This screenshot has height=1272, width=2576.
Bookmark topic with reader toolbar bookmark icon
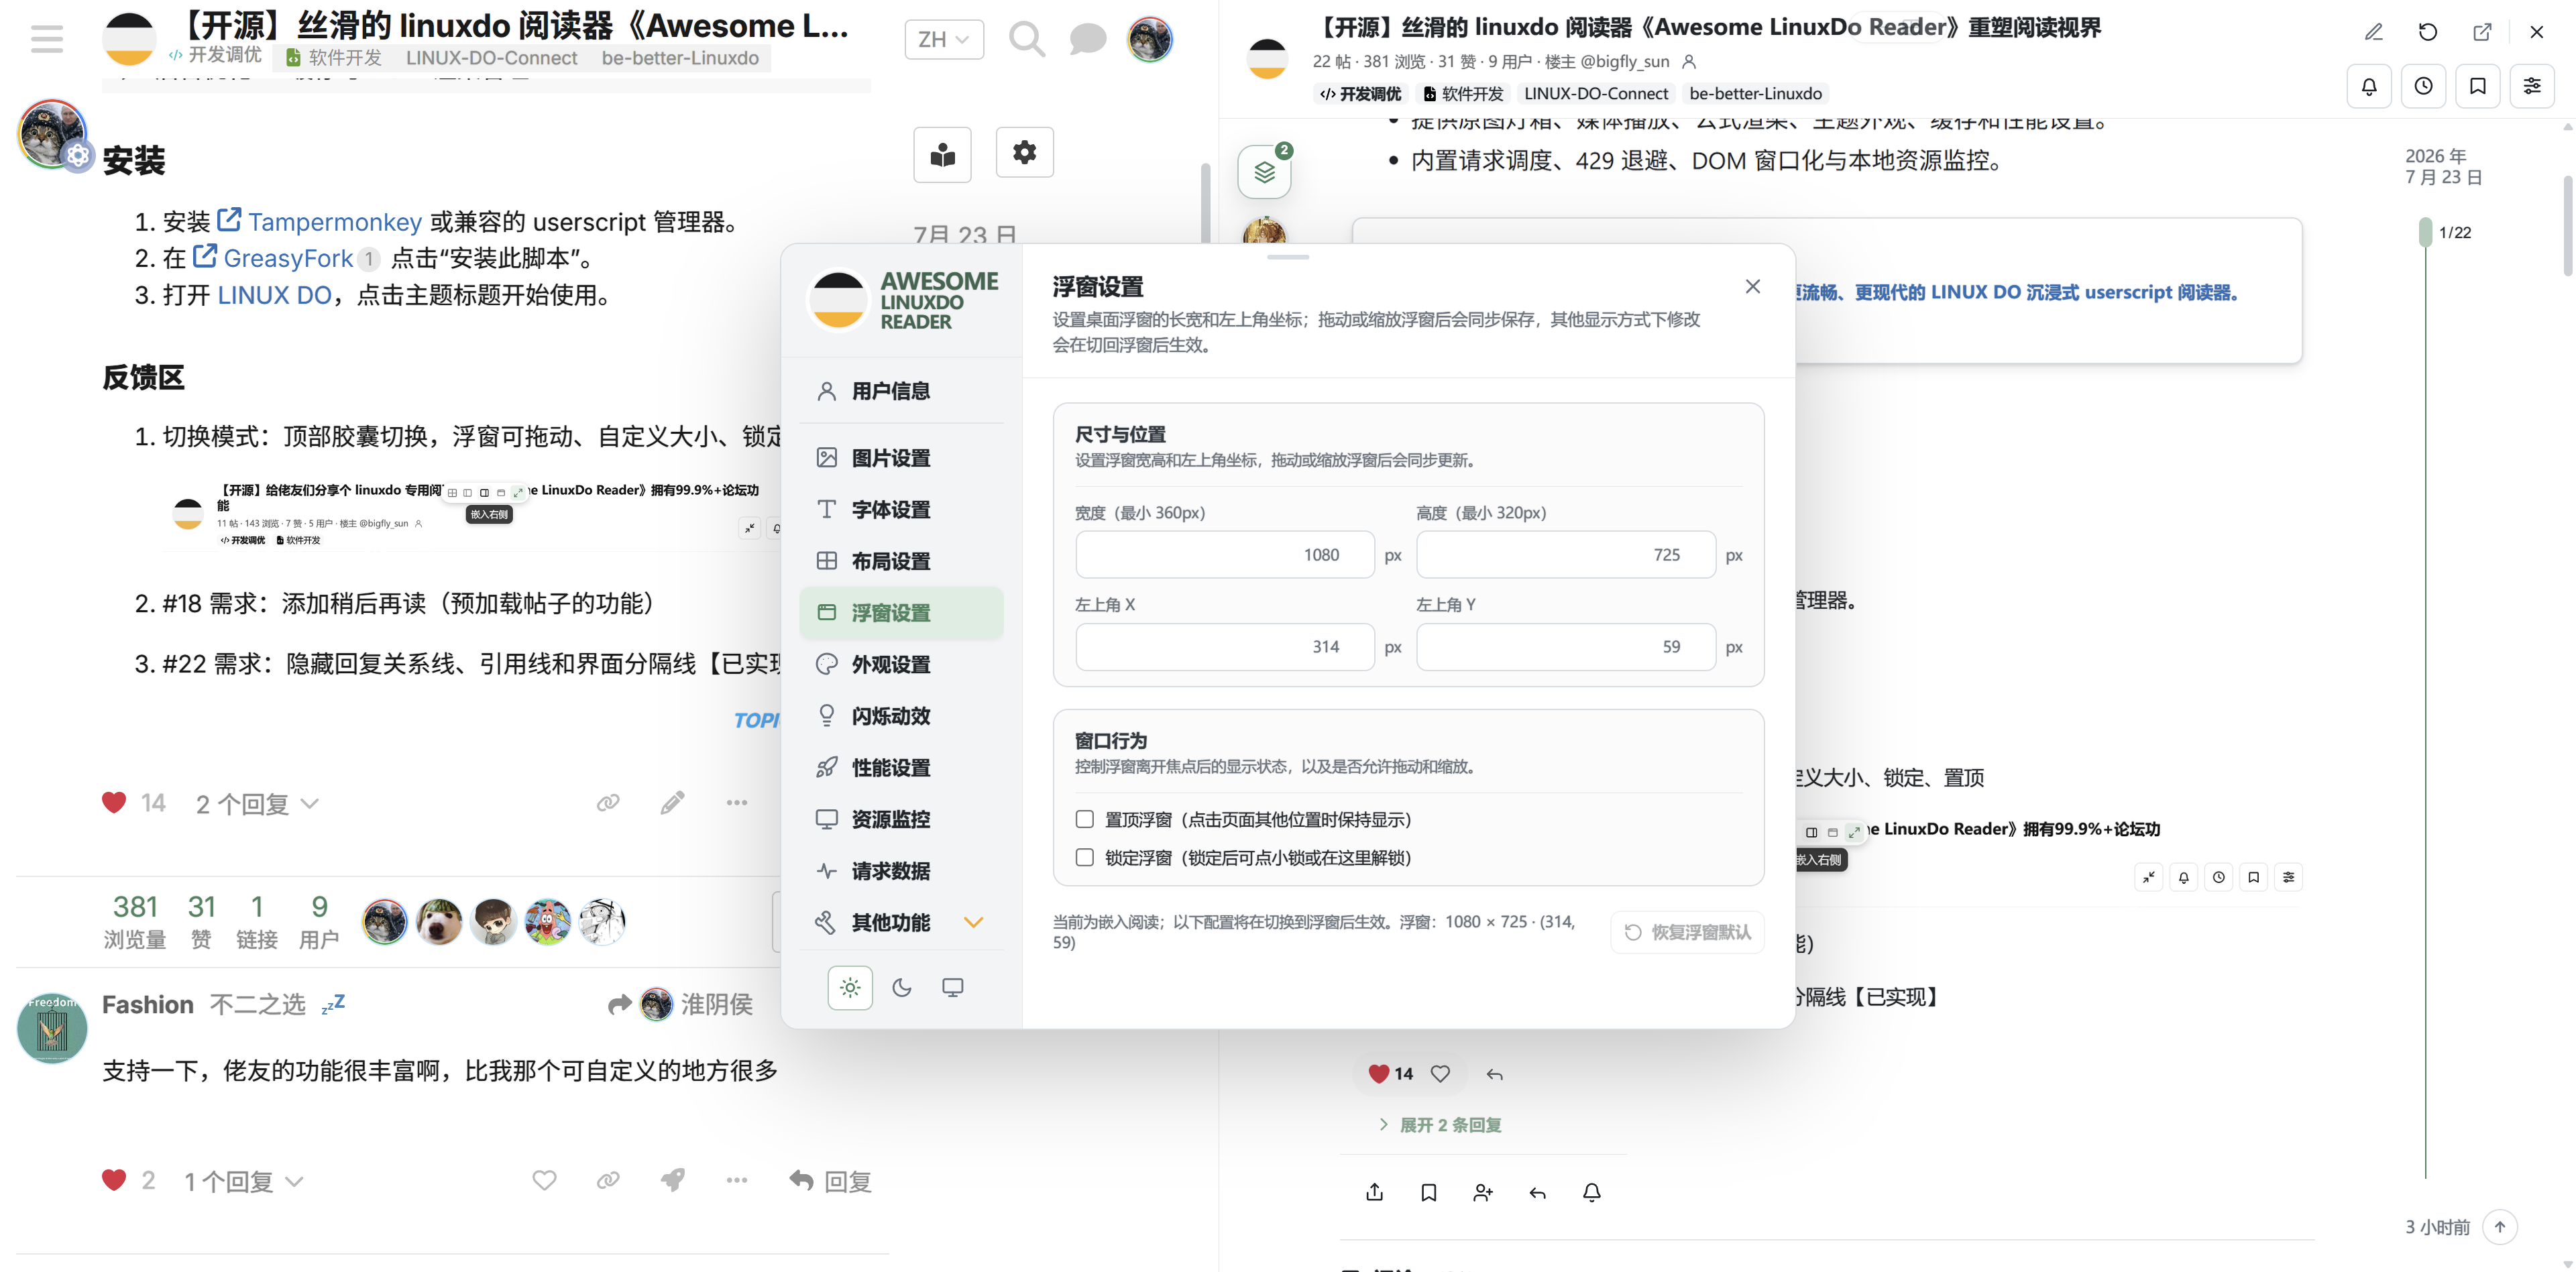[2478, 86]
